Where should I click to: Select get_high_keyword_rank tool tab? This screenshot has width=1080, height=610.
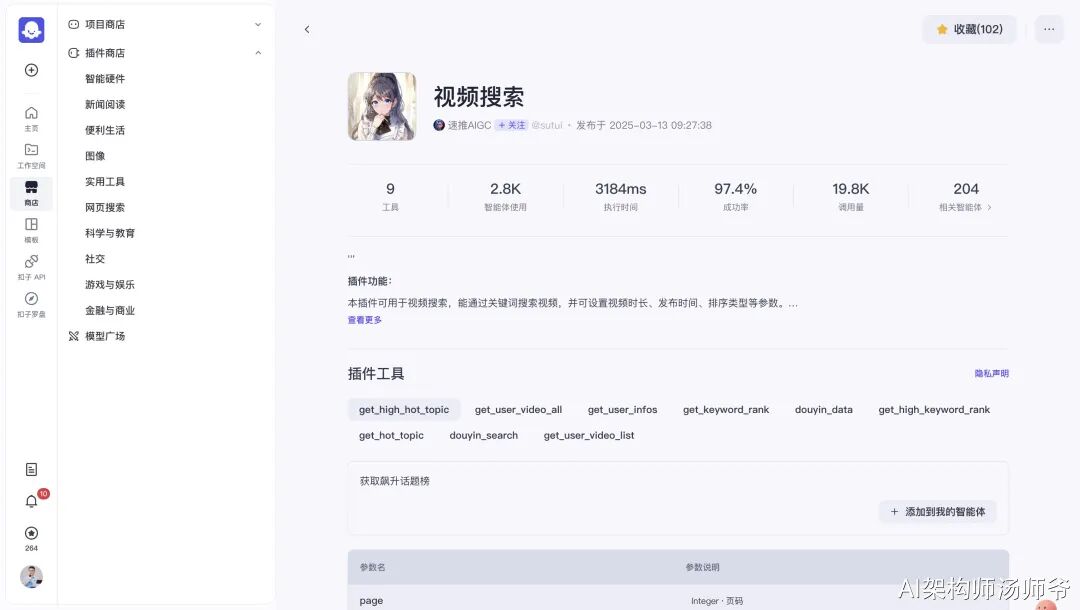click(x=934, y=410)
